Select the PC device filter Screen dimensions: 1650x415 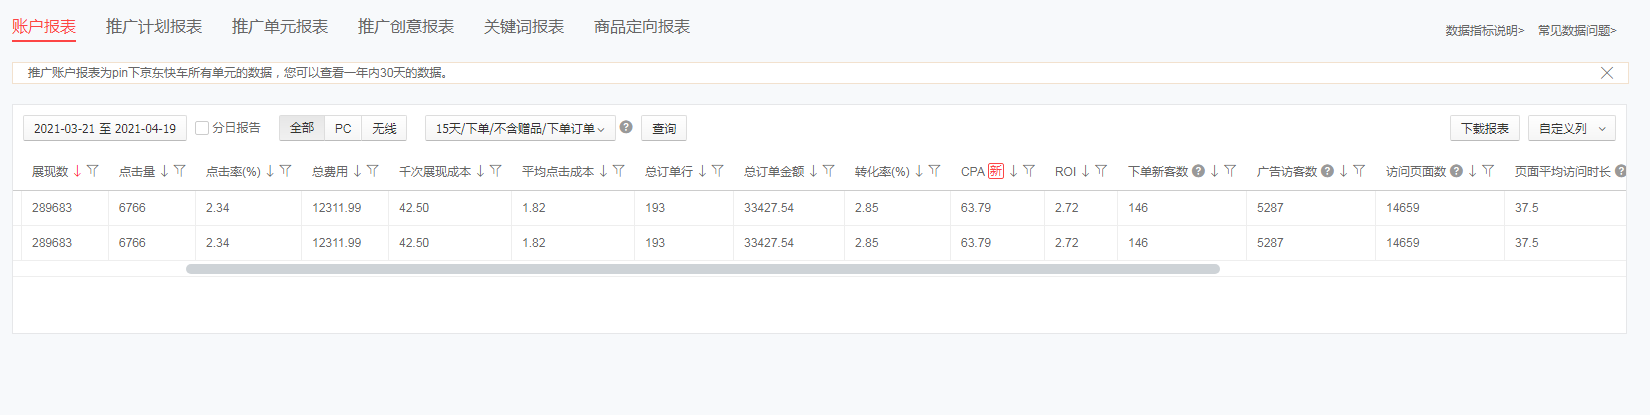pos(343,128)
